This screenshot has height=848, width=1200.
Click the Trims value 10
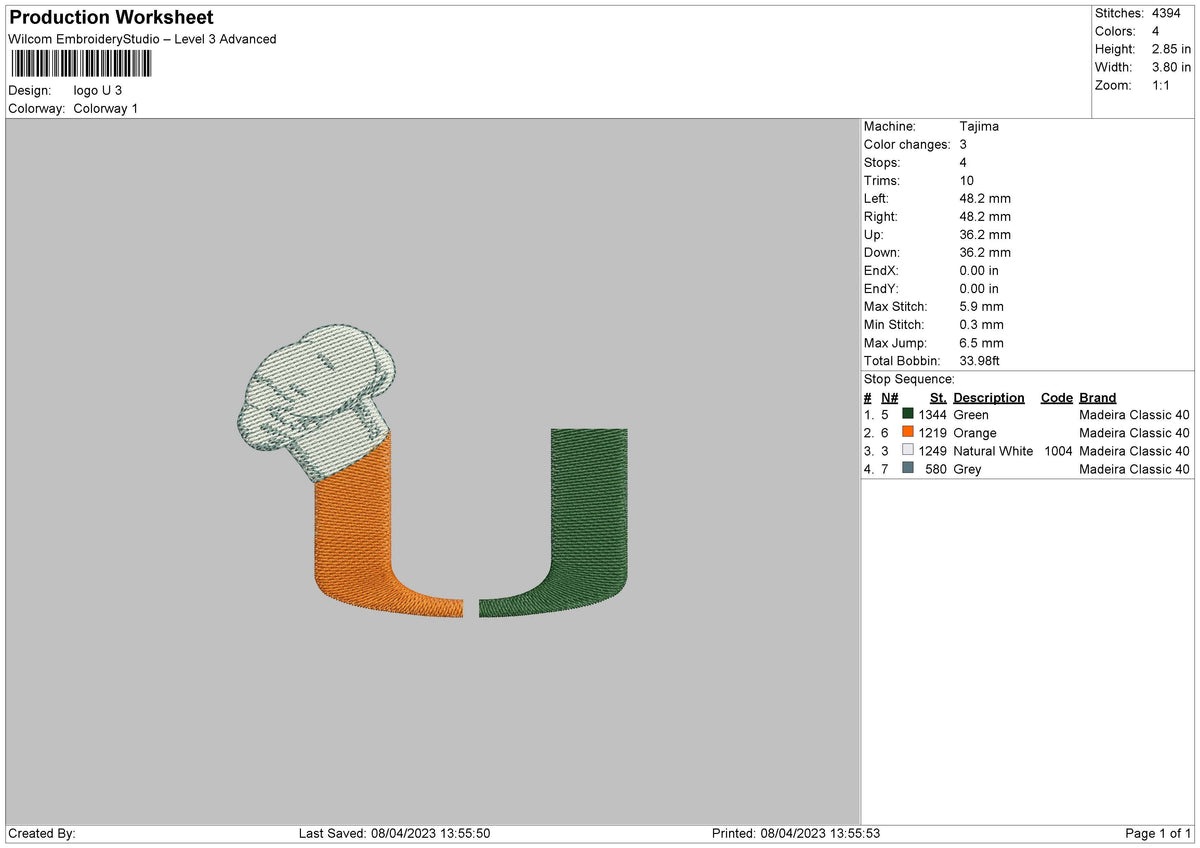[966, 180]
